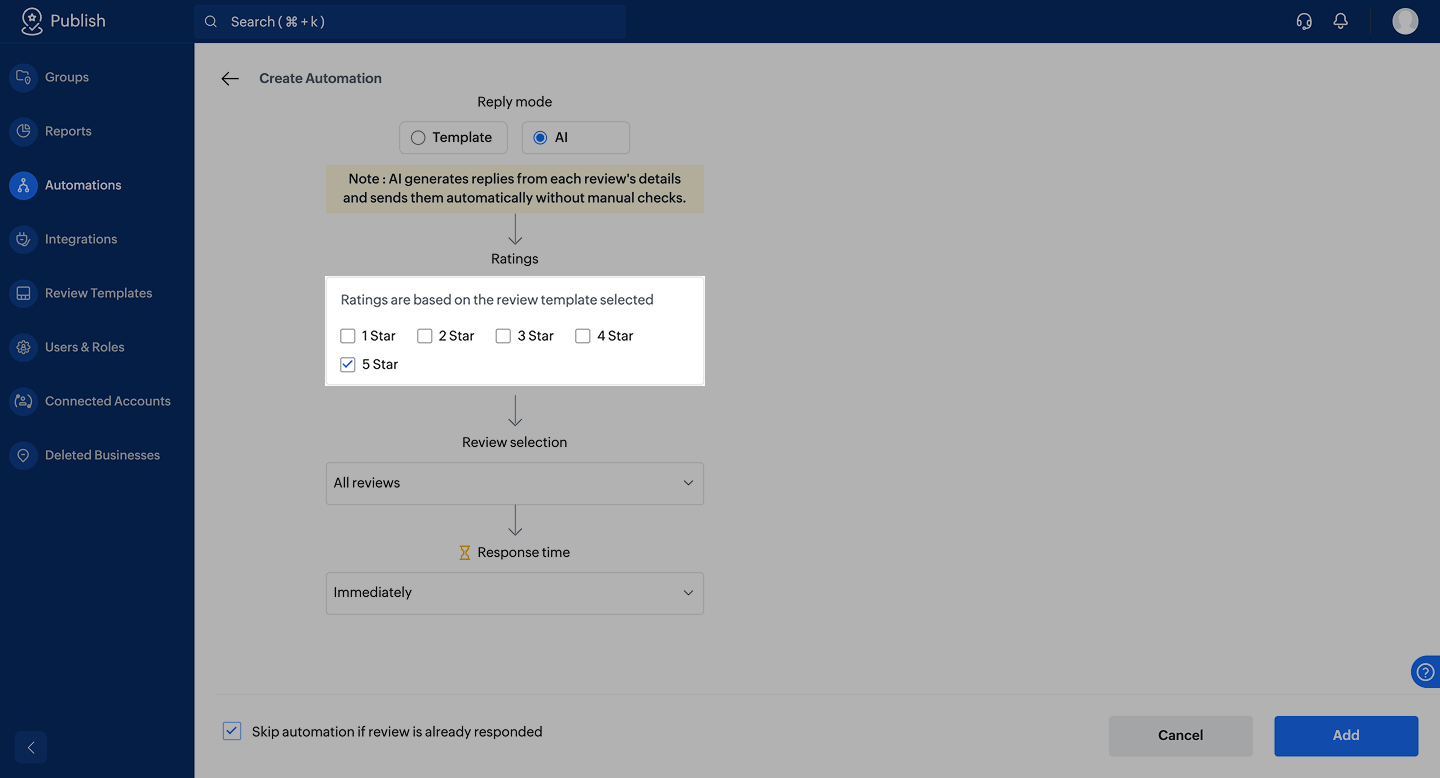Check the 4 Star rating box
Viewport: 1440px width, 778px height.
coord(582,336)
